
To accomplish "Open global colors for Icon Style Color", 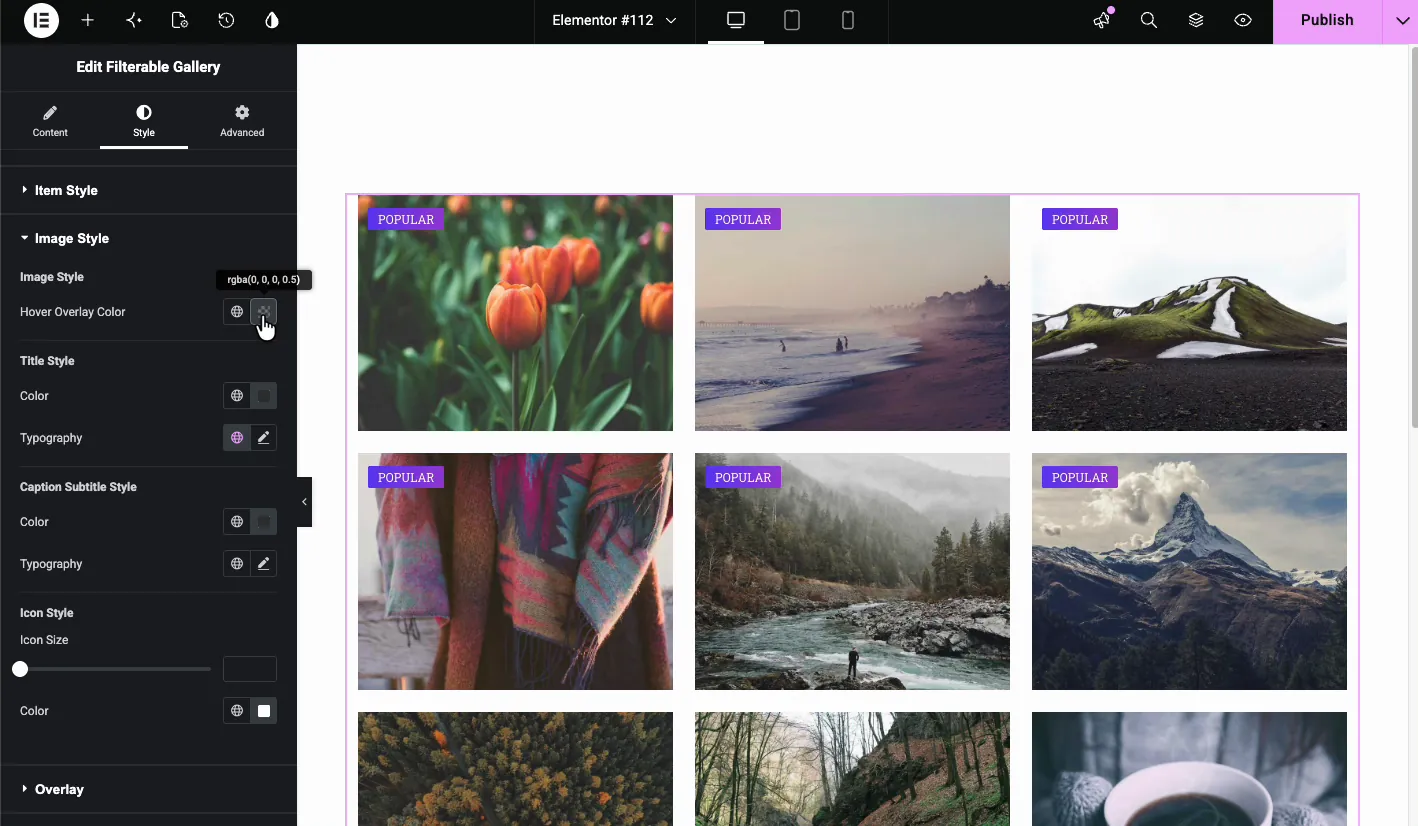I will 237,711.
